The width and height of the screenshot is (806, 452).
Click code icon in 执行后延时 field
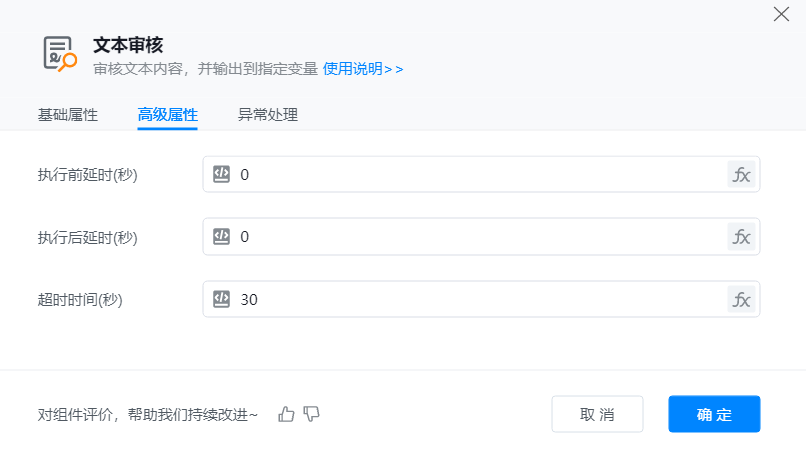pos(222,237)
